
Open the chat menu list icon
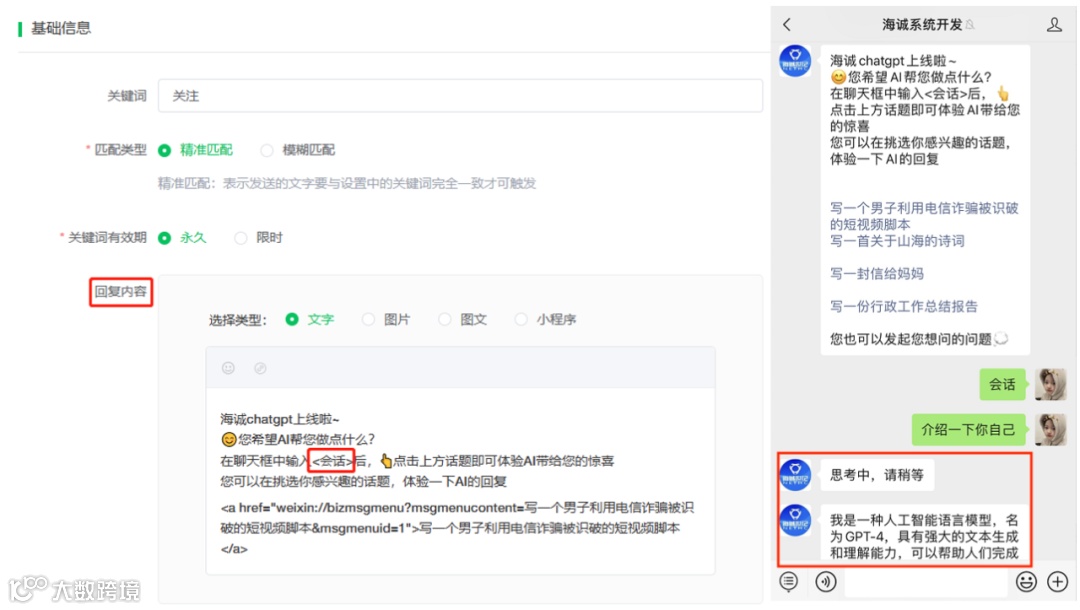coord(789,582)
